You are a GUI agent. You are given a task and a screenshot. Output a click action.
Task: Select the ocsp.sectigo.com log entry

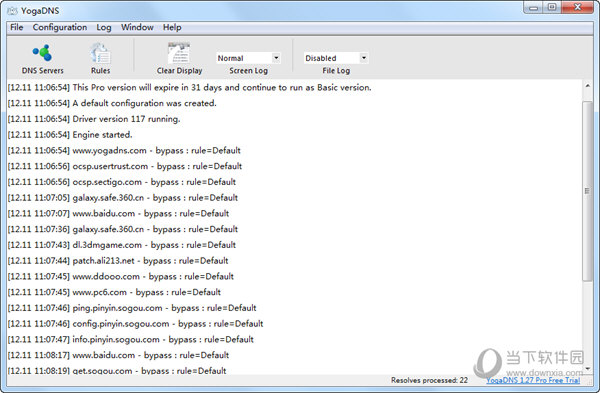[x=122, y=182]
